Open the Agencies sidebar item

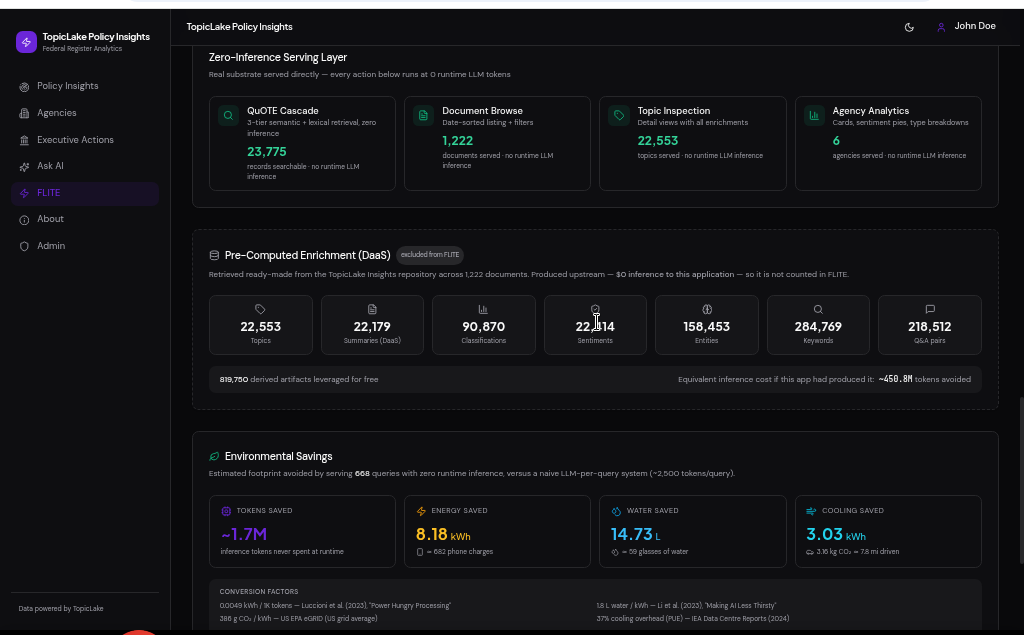[85, 113]
